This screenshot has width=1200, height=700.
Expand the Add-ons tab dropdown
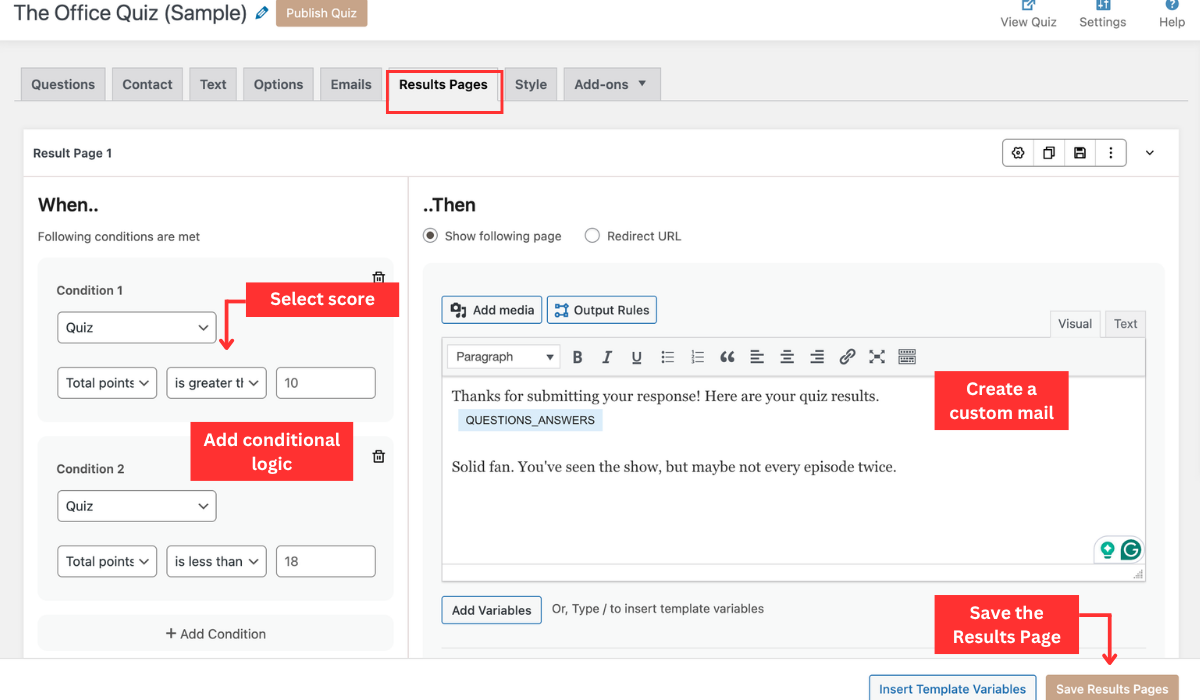[x=612, y=84]
